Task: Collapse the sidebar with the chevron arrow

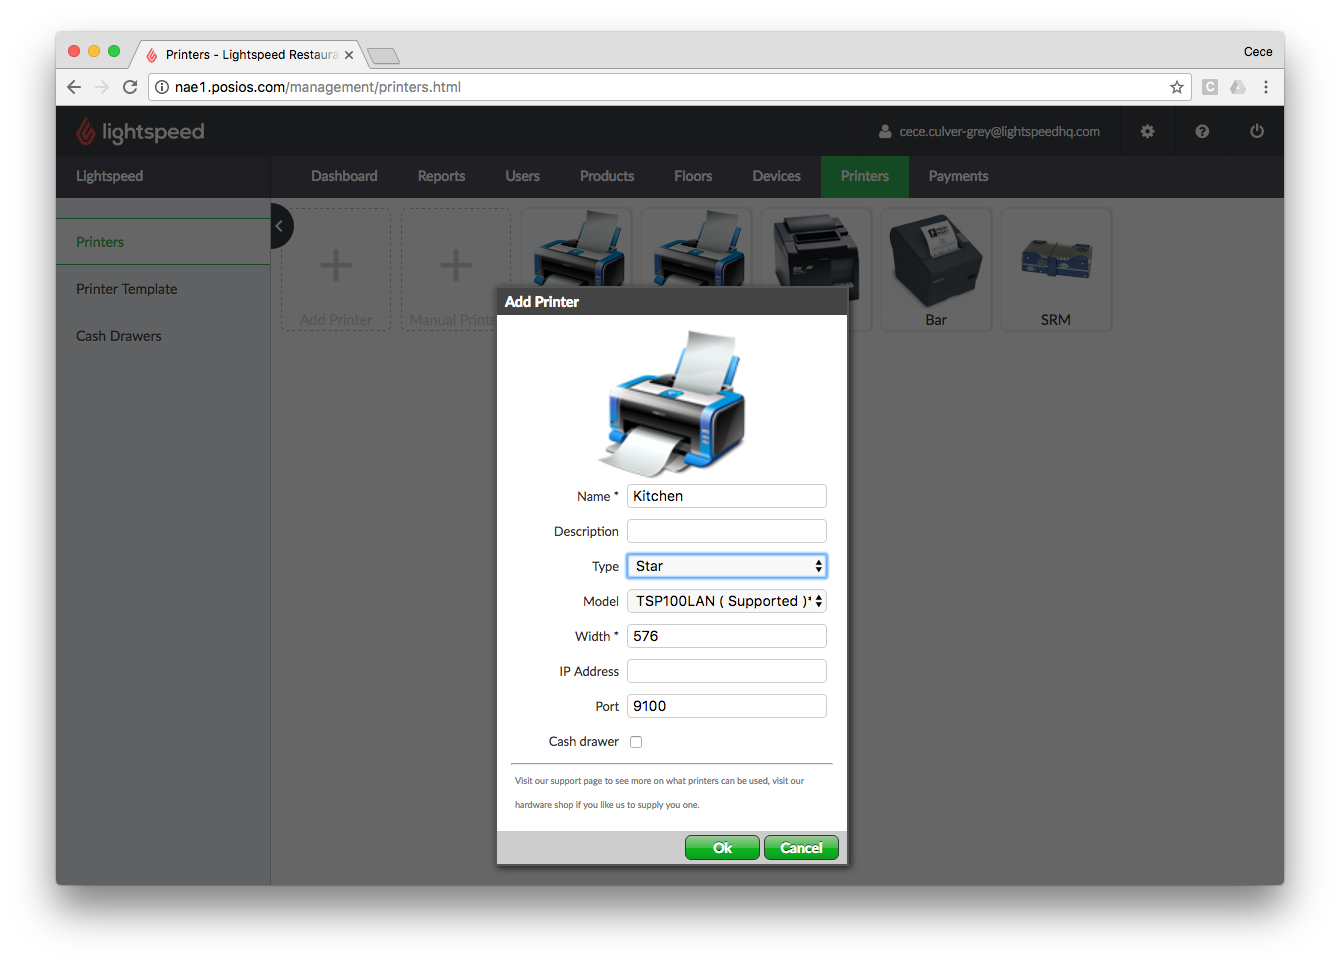Action: [x=279, y=226]
